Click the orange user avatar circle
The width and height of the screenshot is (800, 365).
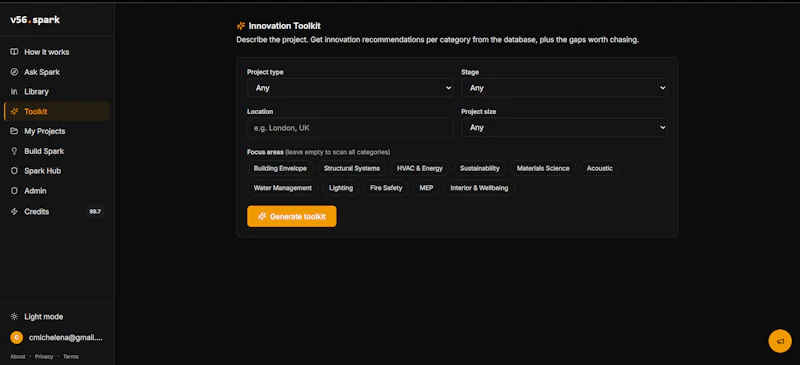tap(16, 337)
